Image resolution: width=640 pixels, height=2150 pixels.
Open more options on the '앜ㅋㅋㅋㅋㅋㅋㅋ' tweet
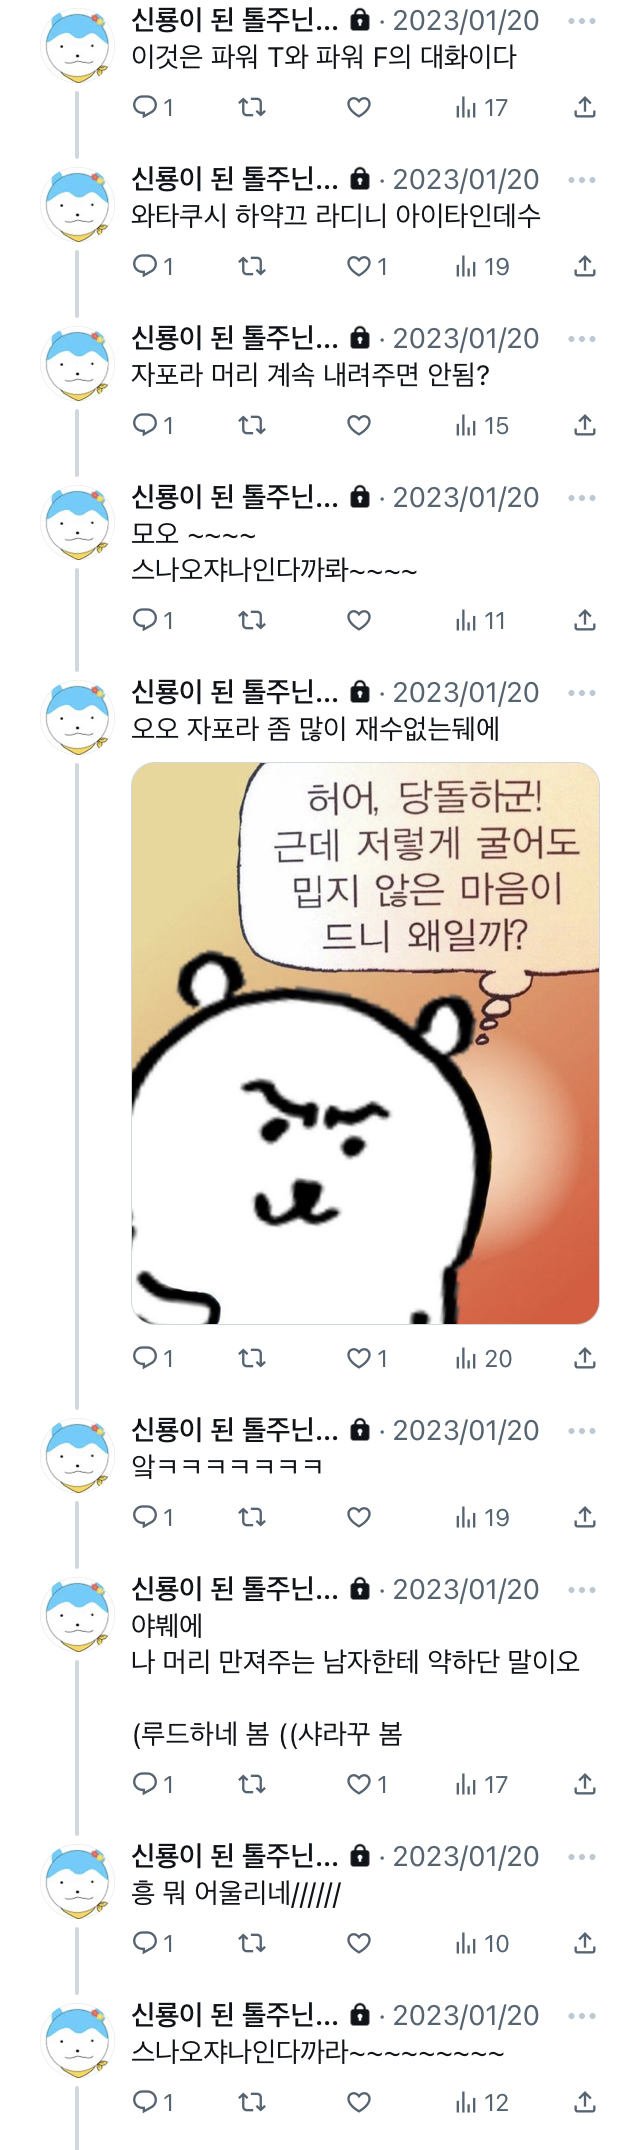(x=582, y=1431)
